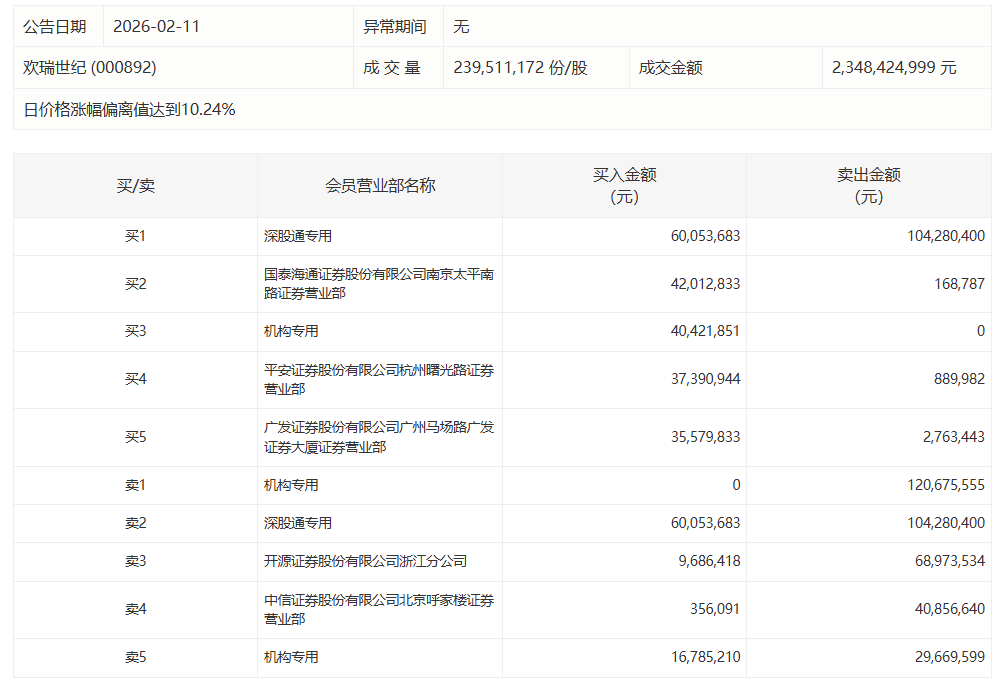Click the announcement date 2026-02-11
Viewport: 1000px width, 693px height.
[x=156, y=27]
